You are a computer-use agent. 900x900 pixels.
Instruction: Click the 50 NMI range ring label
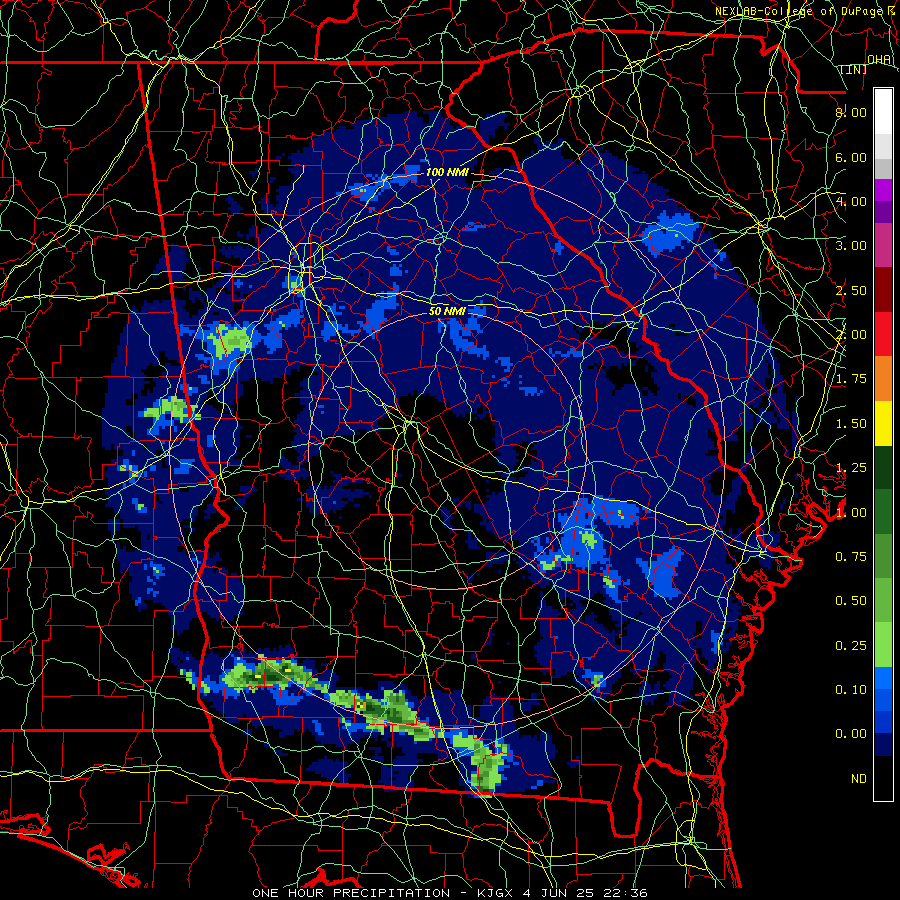[x=447, y=311]
